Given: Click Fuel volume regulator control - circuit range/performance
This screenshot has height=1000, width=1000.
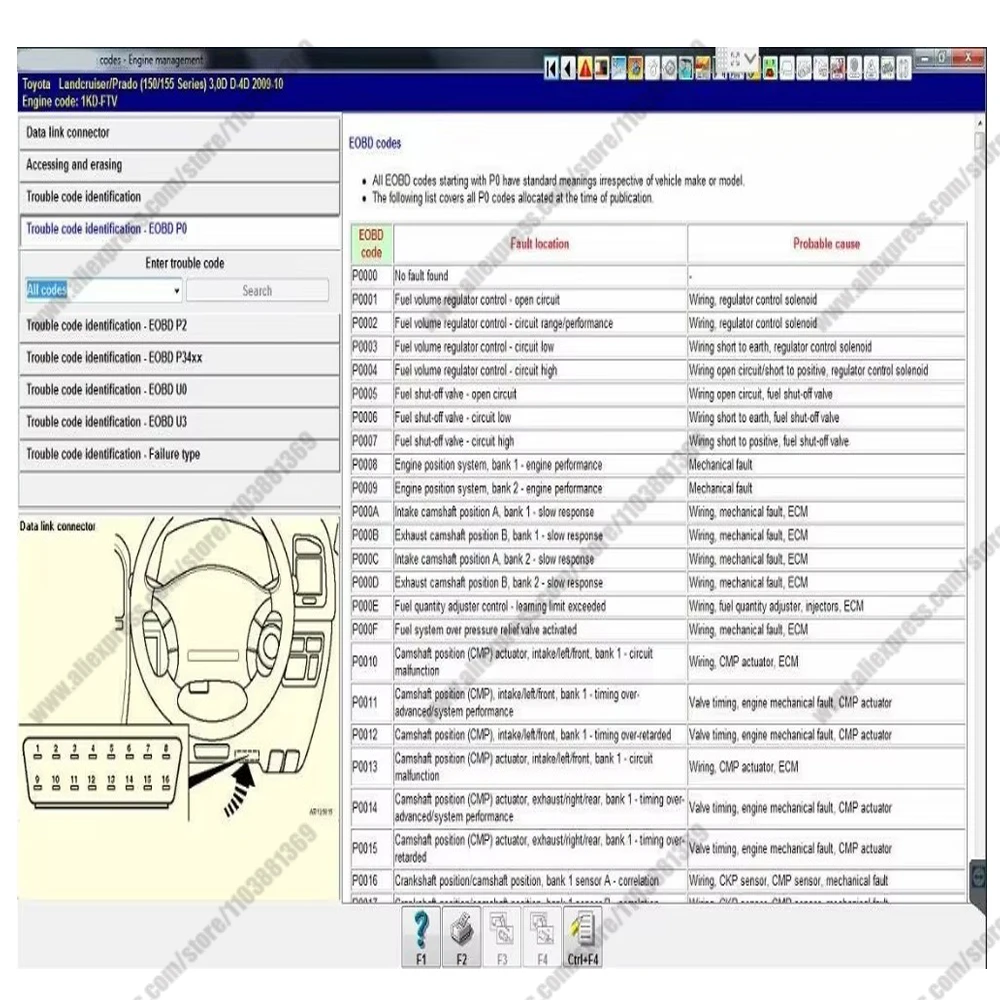Looking at the screenshot, I should 540,323.
